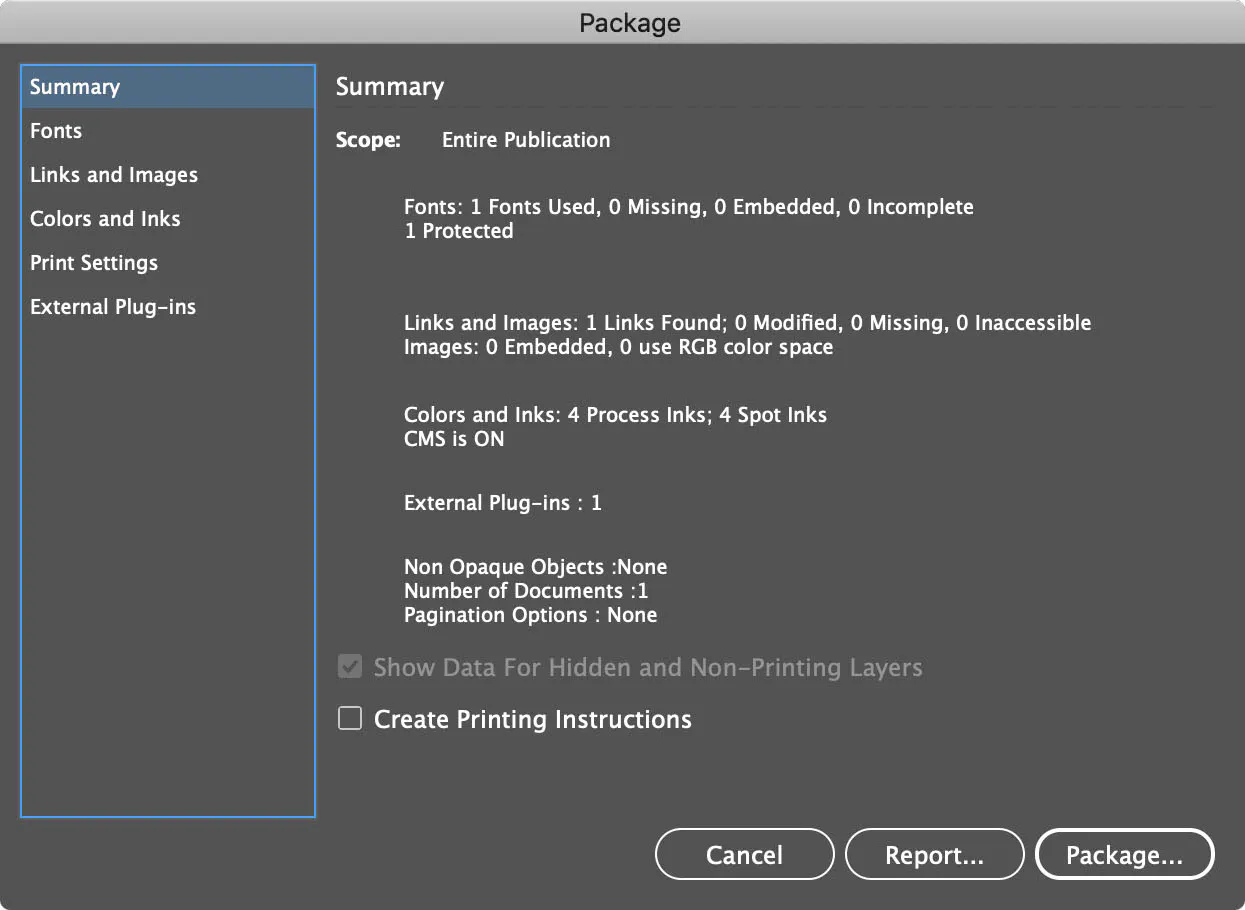Click the '0 use RGB color space' line
The image size is (1245, 910).
619,347
